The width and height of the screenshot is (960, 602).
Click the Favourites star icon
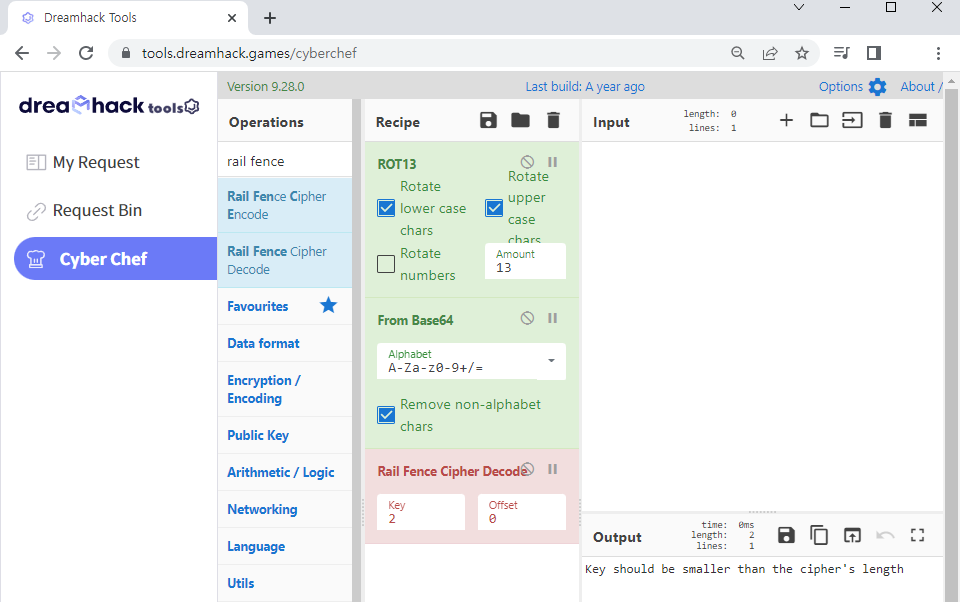click(x=329, y=305)
